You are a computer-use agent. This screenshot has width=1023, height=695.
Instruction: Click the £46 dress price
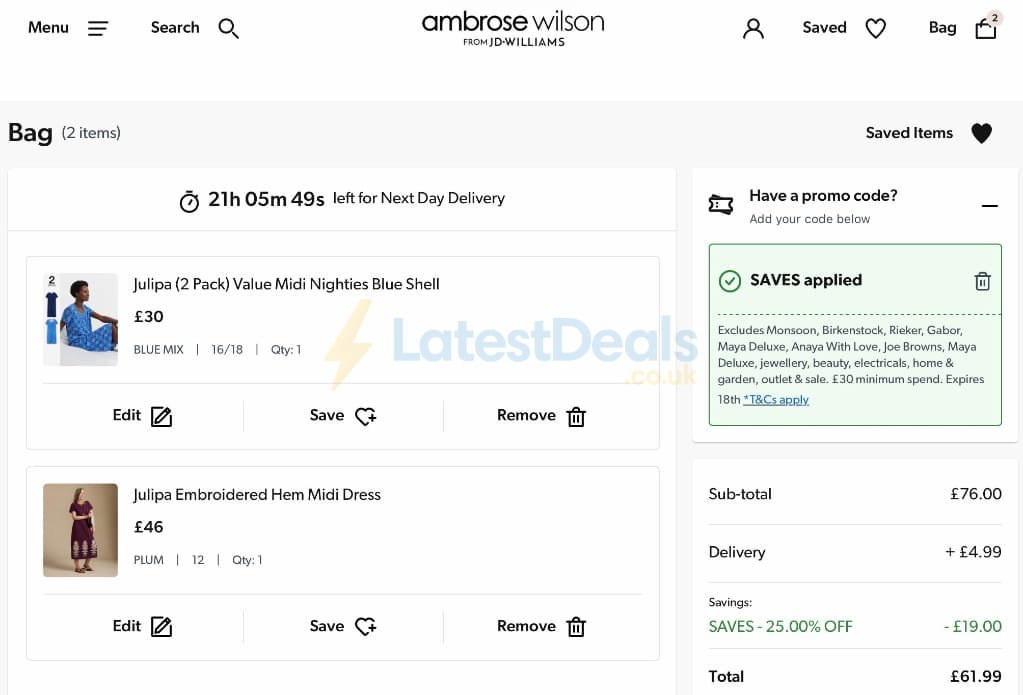[149, 527]
